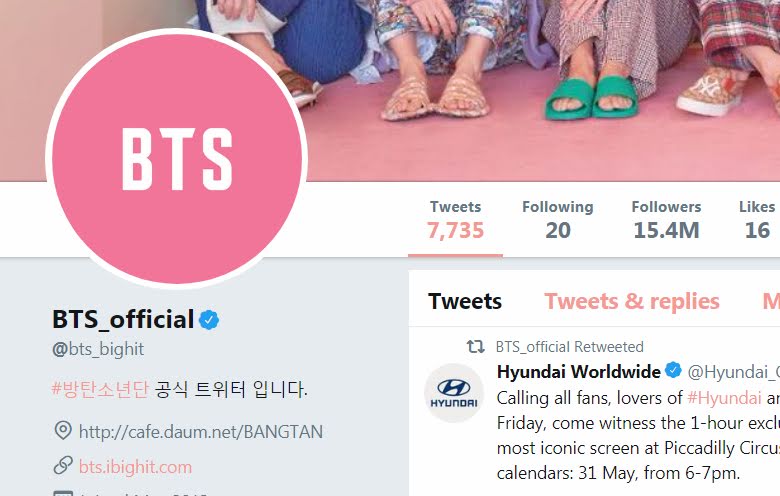Click the header banner photo
780x496 pixels.
click(542, 90)
